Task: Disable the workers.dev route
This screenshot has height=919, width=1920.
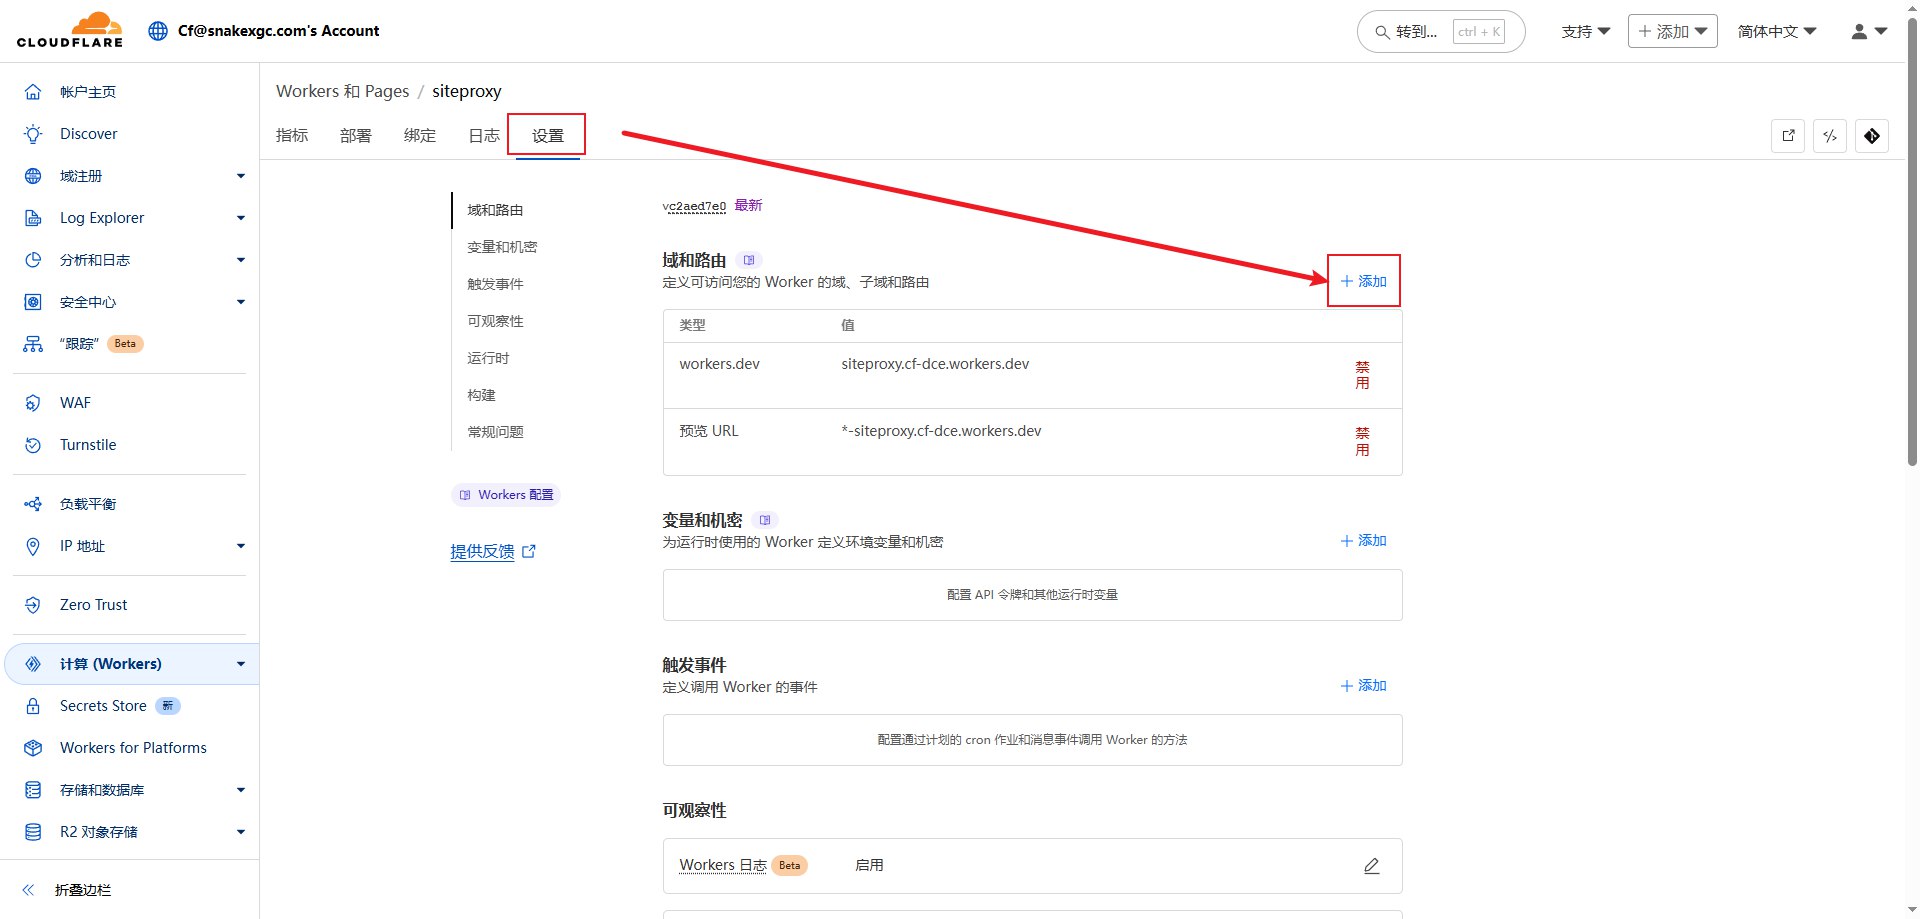Action: point(1362,375)
